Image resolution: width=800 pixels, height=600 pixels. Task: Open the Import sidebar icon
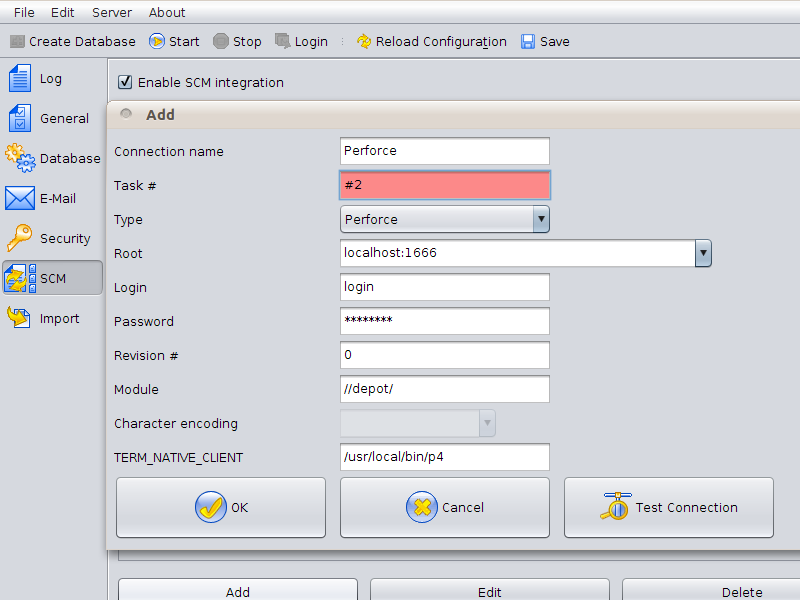point(20,318)
